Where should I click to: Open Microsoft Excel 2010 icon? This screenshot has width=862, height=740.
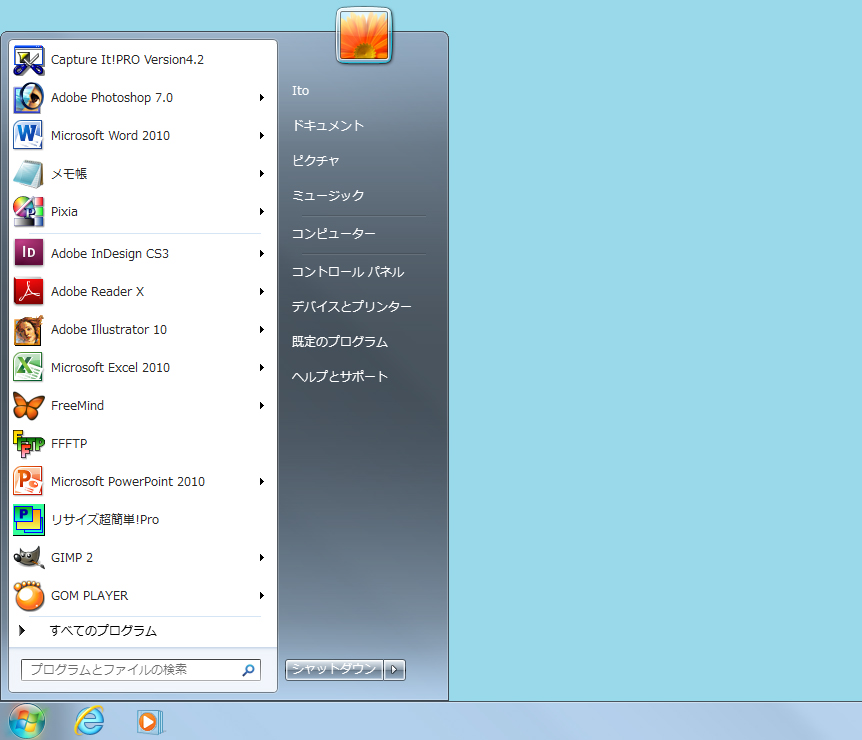pyautogui.click(x=29, y=368)
